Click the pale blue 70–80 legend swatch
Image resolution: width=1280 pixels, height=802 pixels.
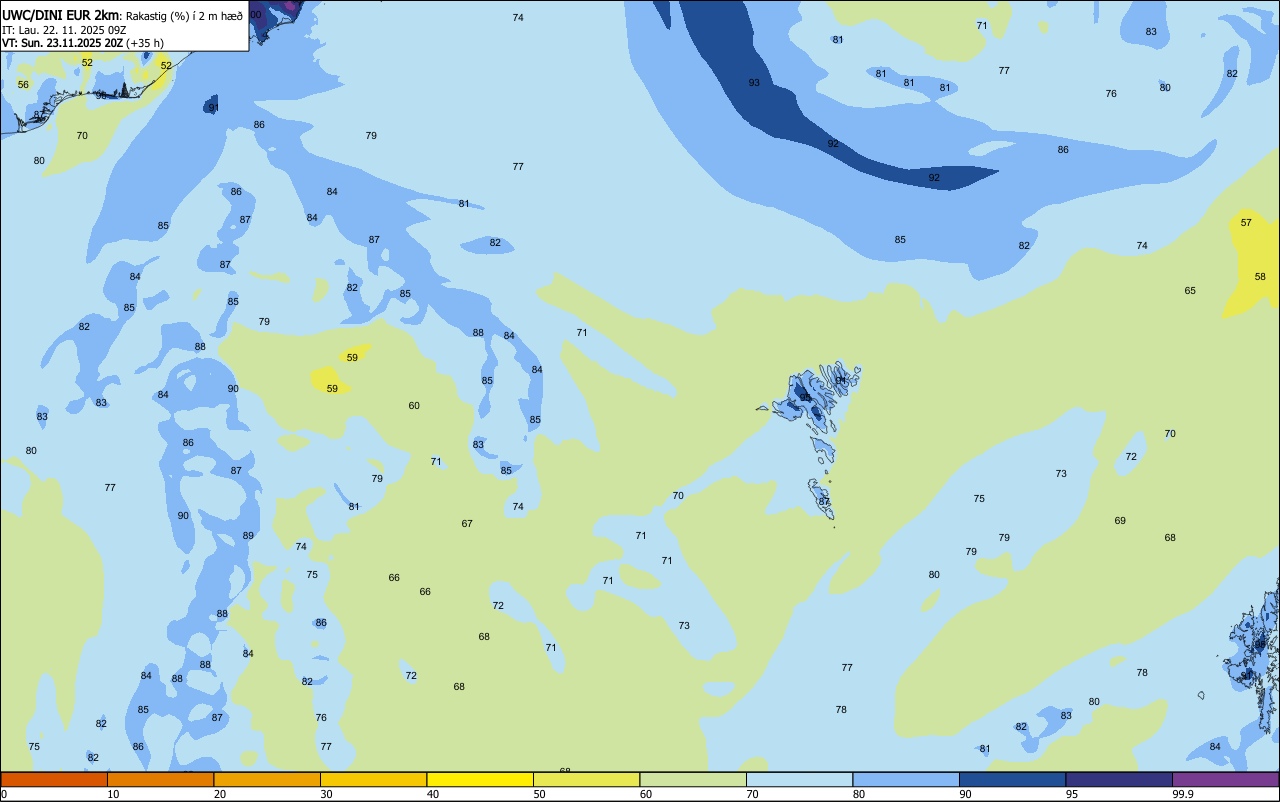(x=799, y=779)
